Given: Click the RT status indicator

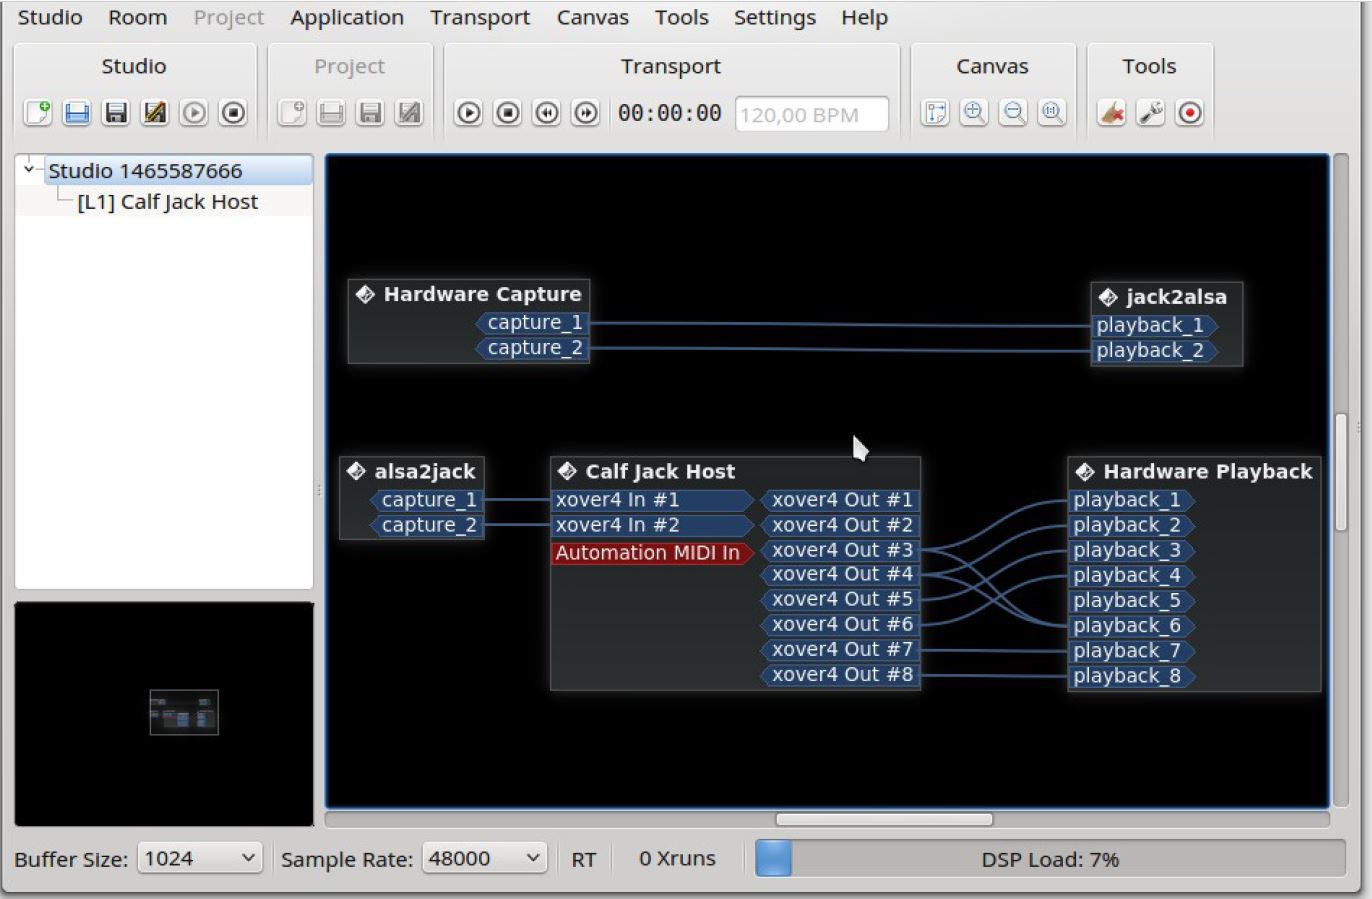Looking at the screenshot, I should pyautogui.click(x=584, y=859).
